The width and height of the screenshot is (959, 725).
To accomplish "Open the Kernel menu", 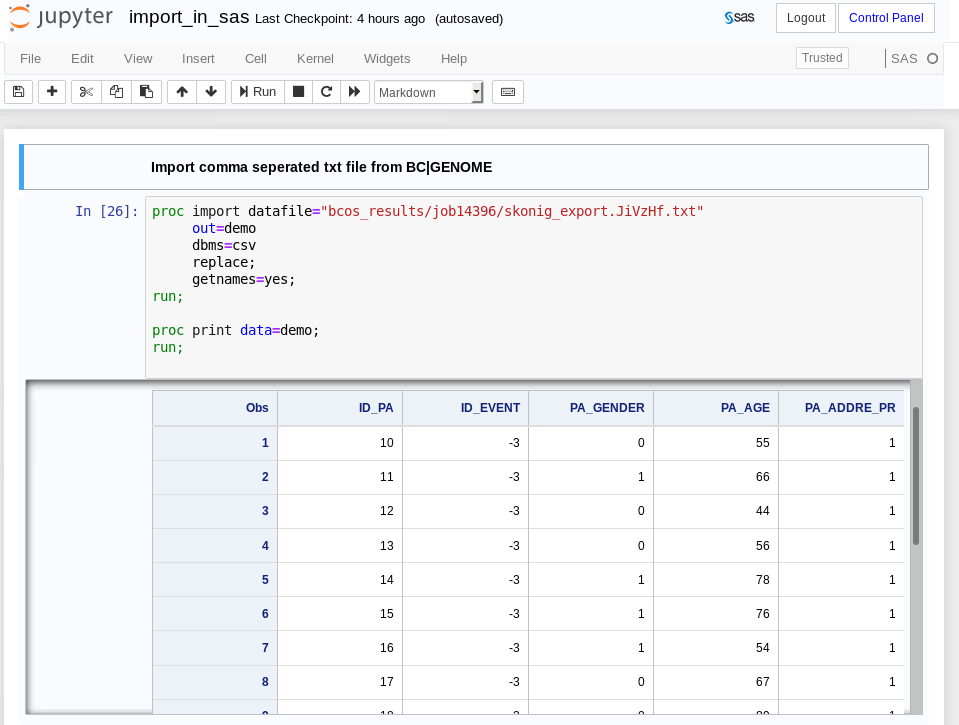I will click(315, 59).
